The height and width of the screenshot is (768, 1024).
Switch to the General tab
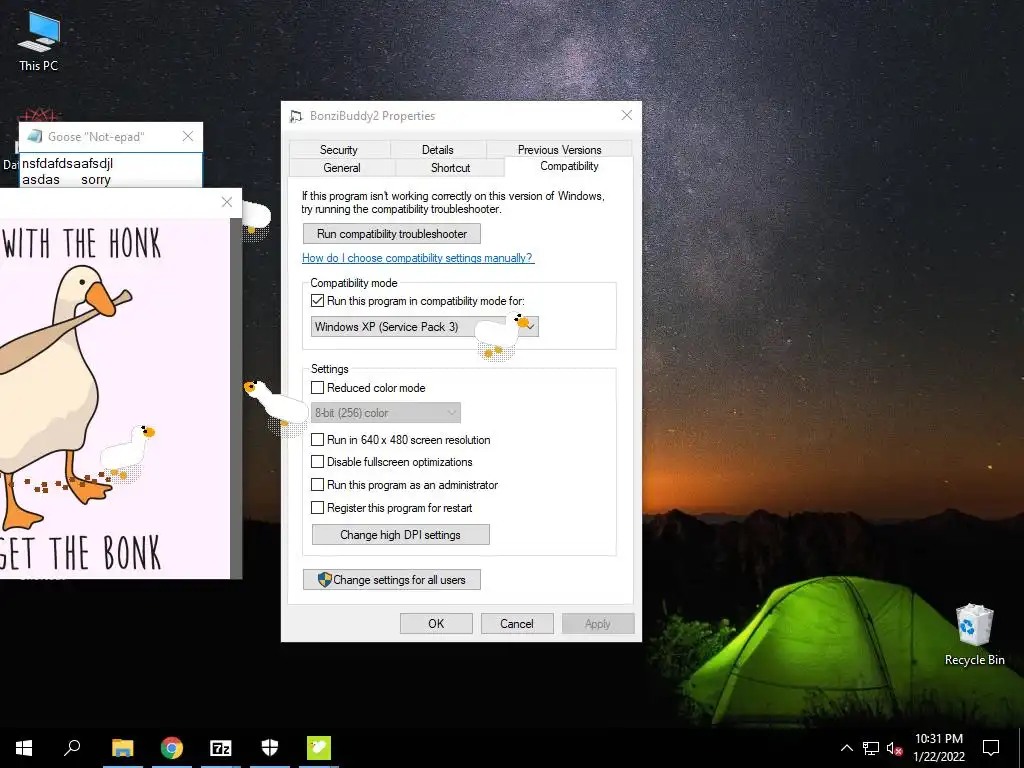(x=342, y=168)
